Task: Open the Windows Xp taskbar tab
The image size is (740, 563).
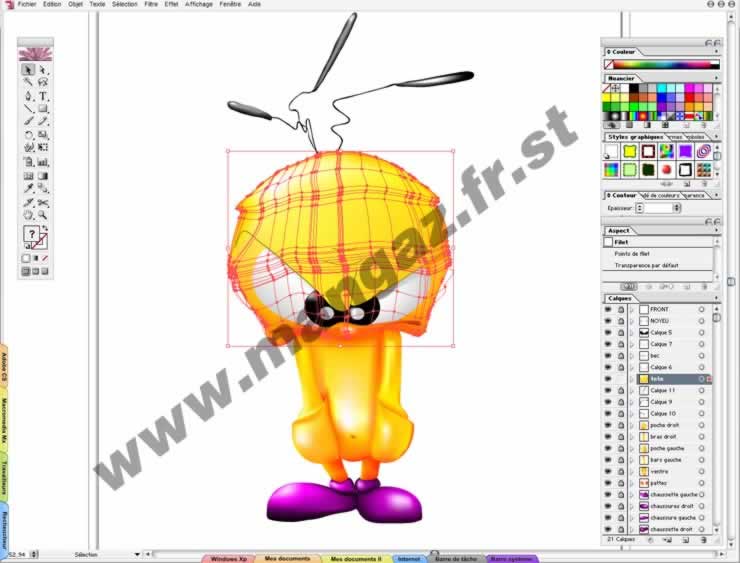Action: point(229,559)
